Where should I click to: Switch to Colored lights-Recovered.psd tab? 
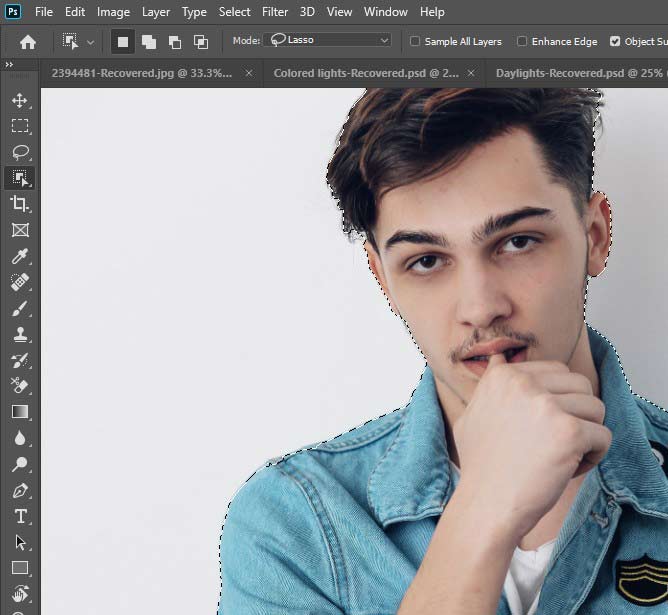366,73
